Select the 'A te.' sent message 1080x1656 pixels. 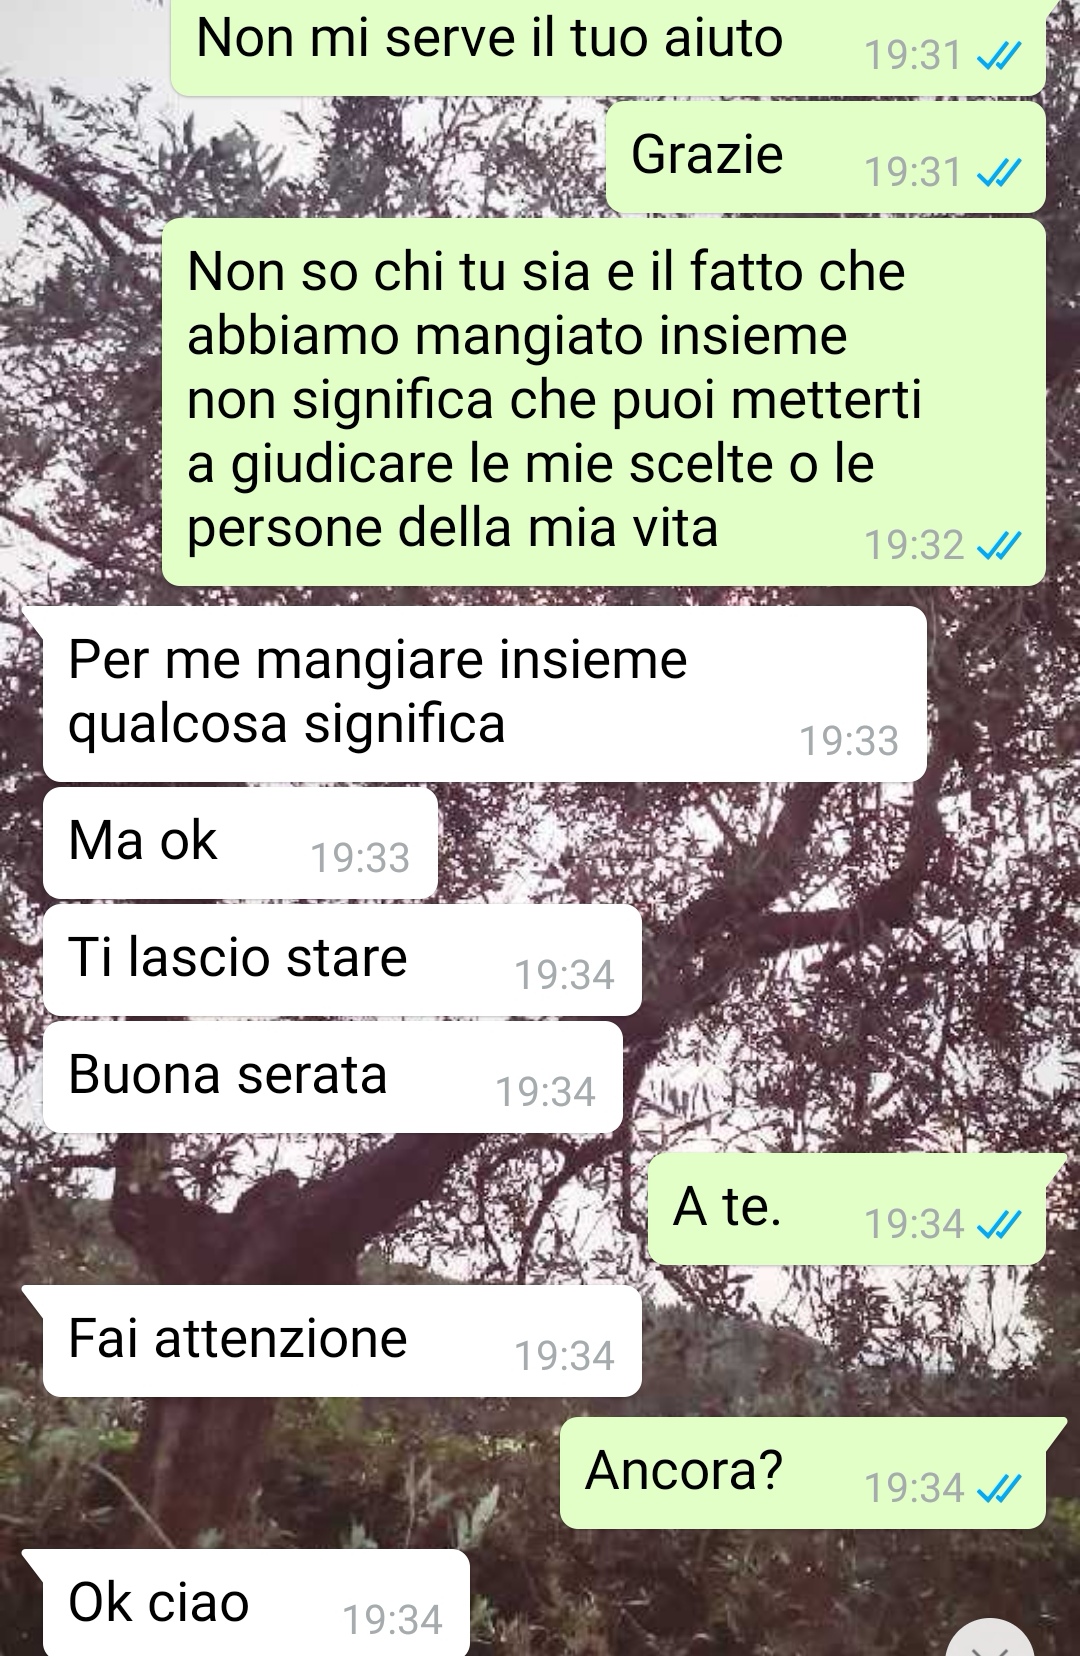(848, 1209)
